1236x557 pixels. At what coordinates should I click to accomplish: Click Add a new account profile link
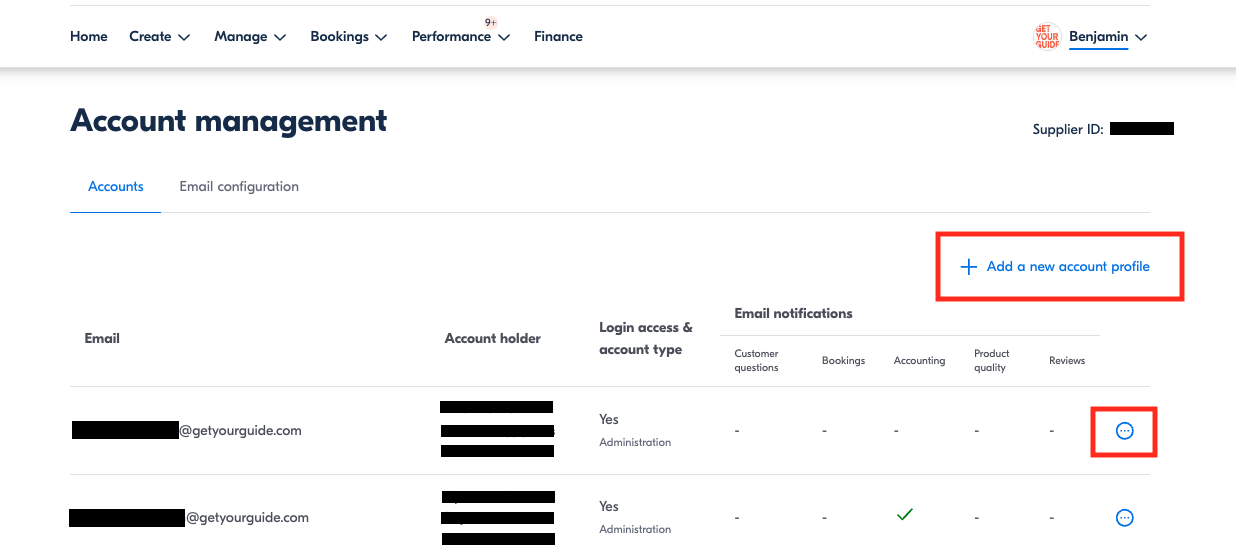point(1067,267)
